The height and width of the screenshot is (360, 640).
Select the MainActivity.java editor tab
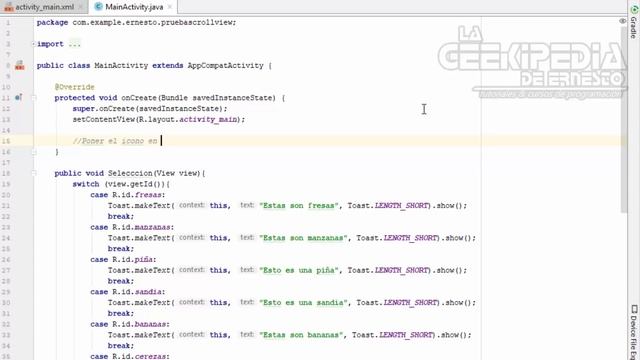coord(134,7)
